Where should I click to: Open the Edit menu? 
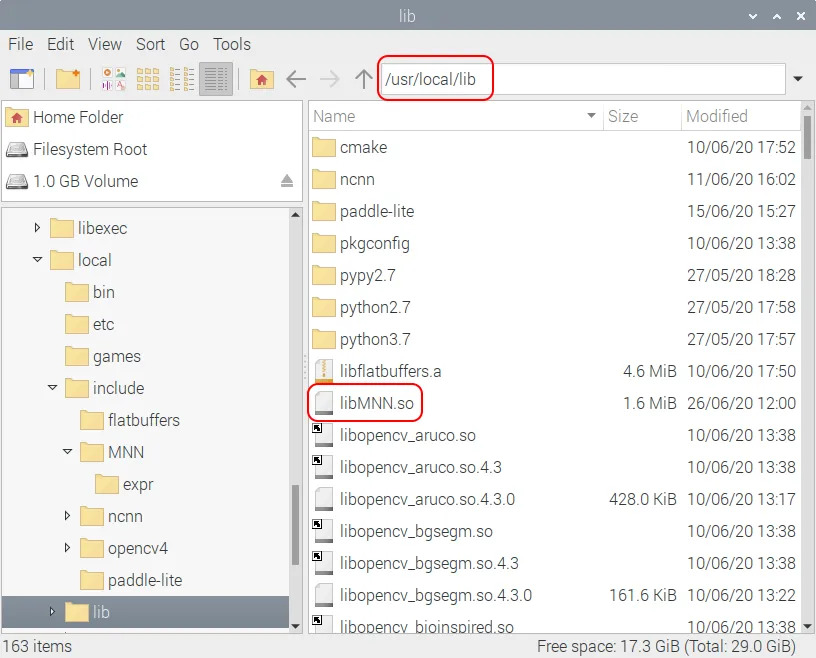point(60,44)
